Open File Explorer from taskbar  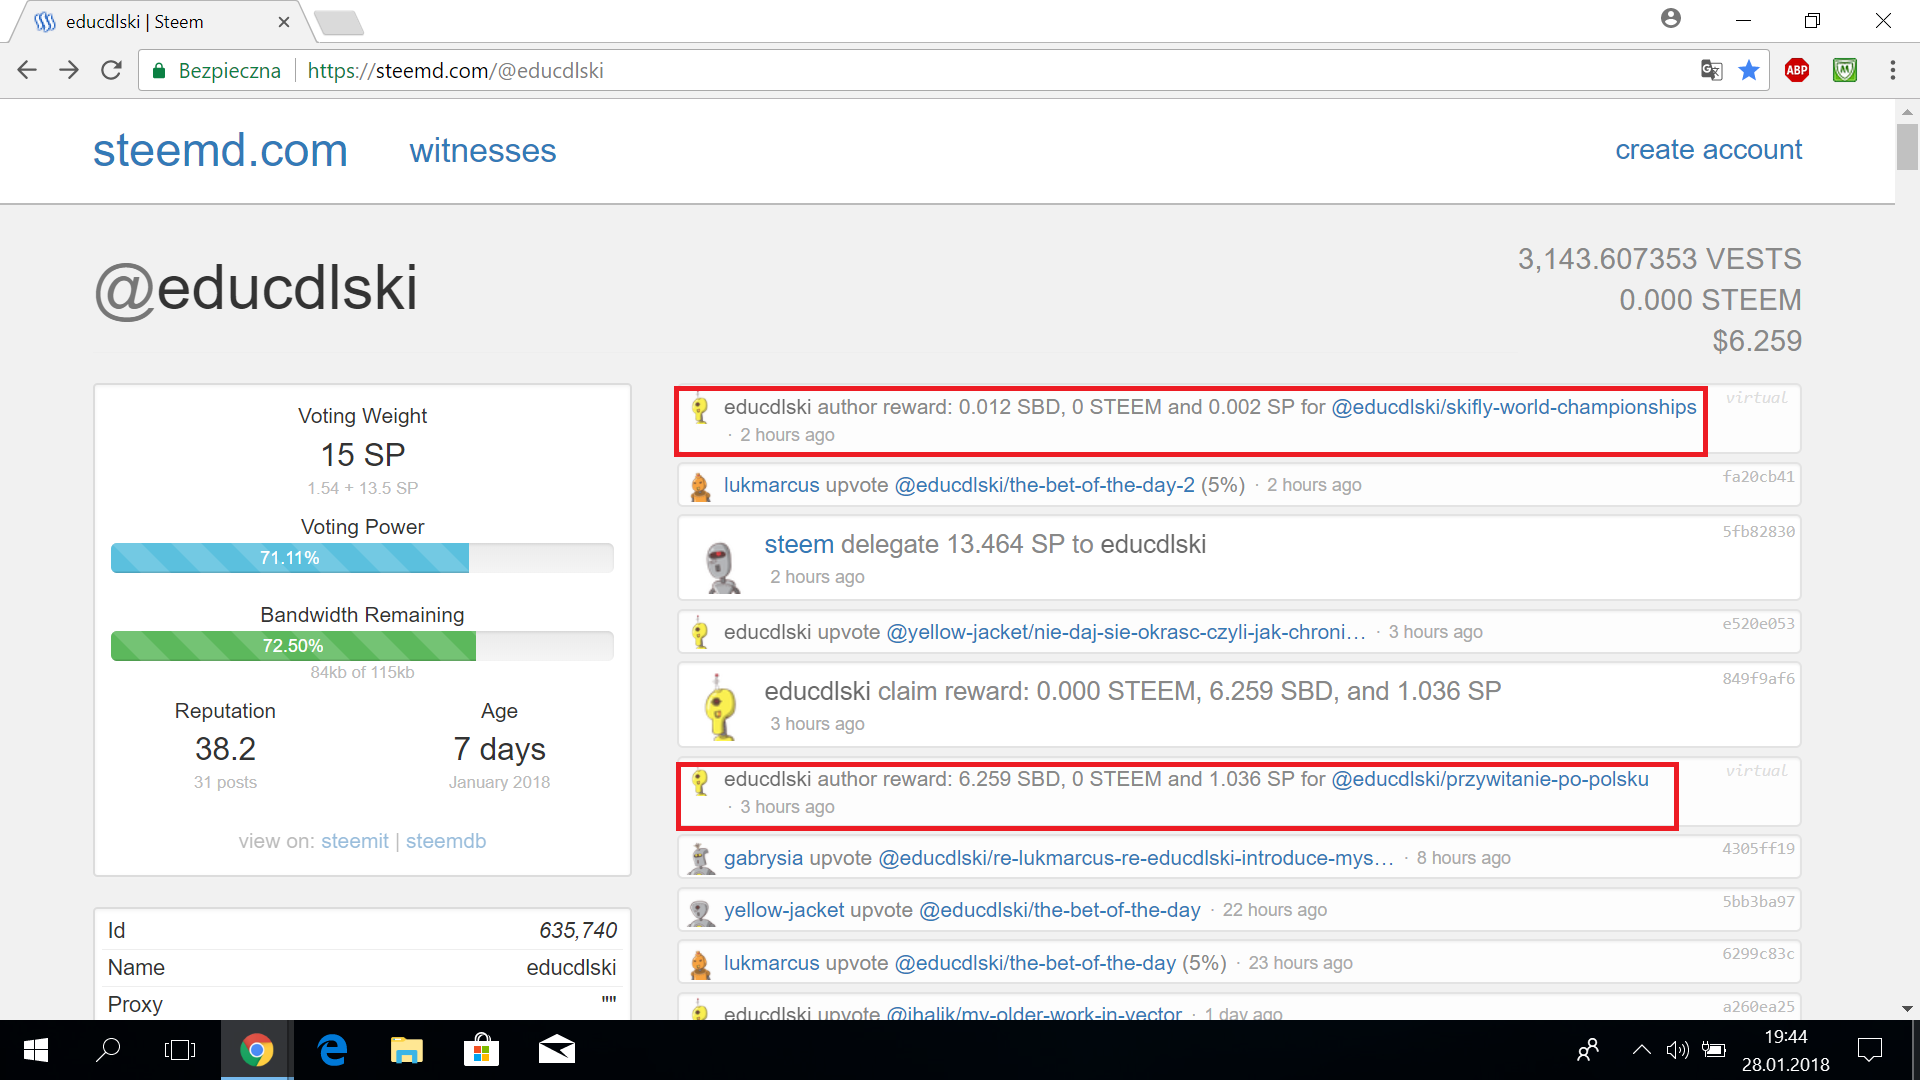(x=406, y=1050)
